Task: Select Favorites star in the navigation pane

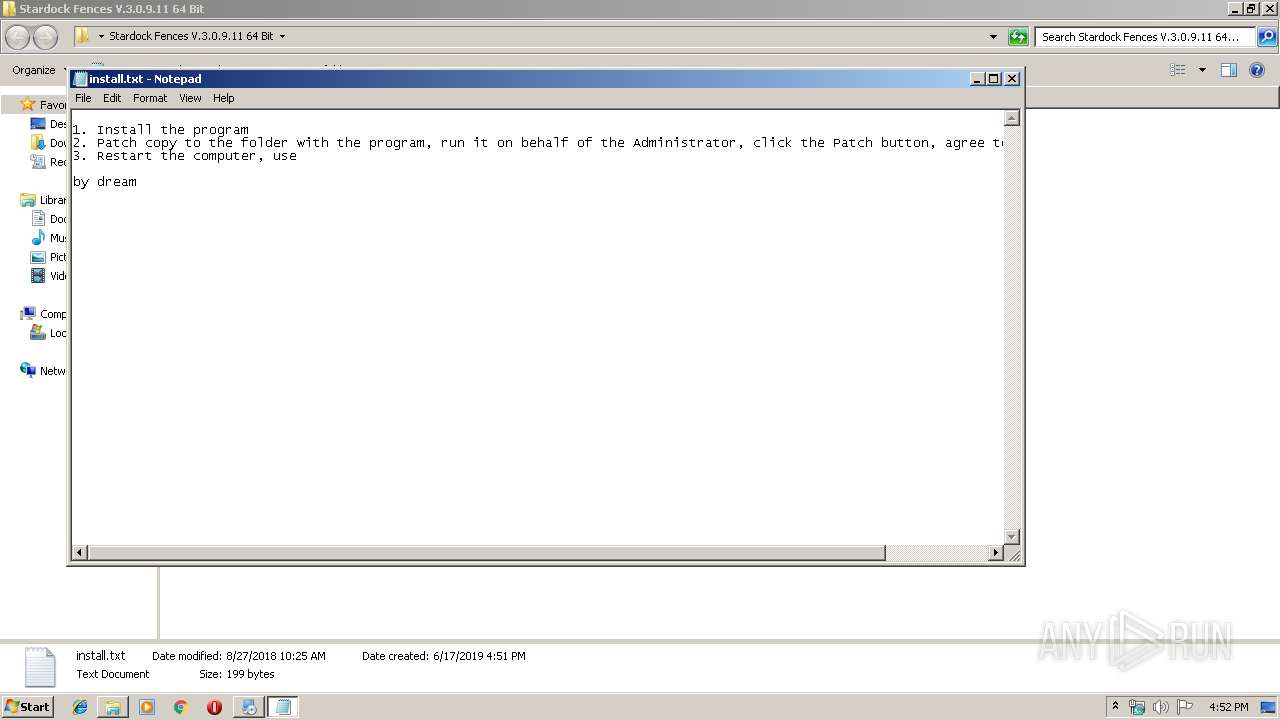Action: click(x=28, y=104)
